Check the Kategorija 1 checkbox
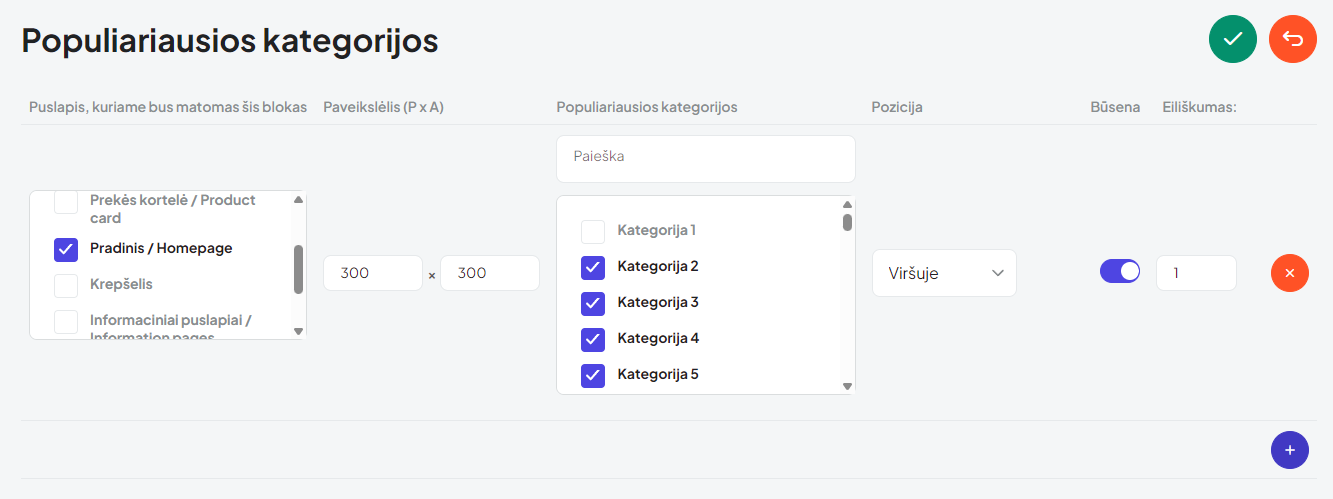This screenshot has width=1333, height=499. (x=593, y=231)
